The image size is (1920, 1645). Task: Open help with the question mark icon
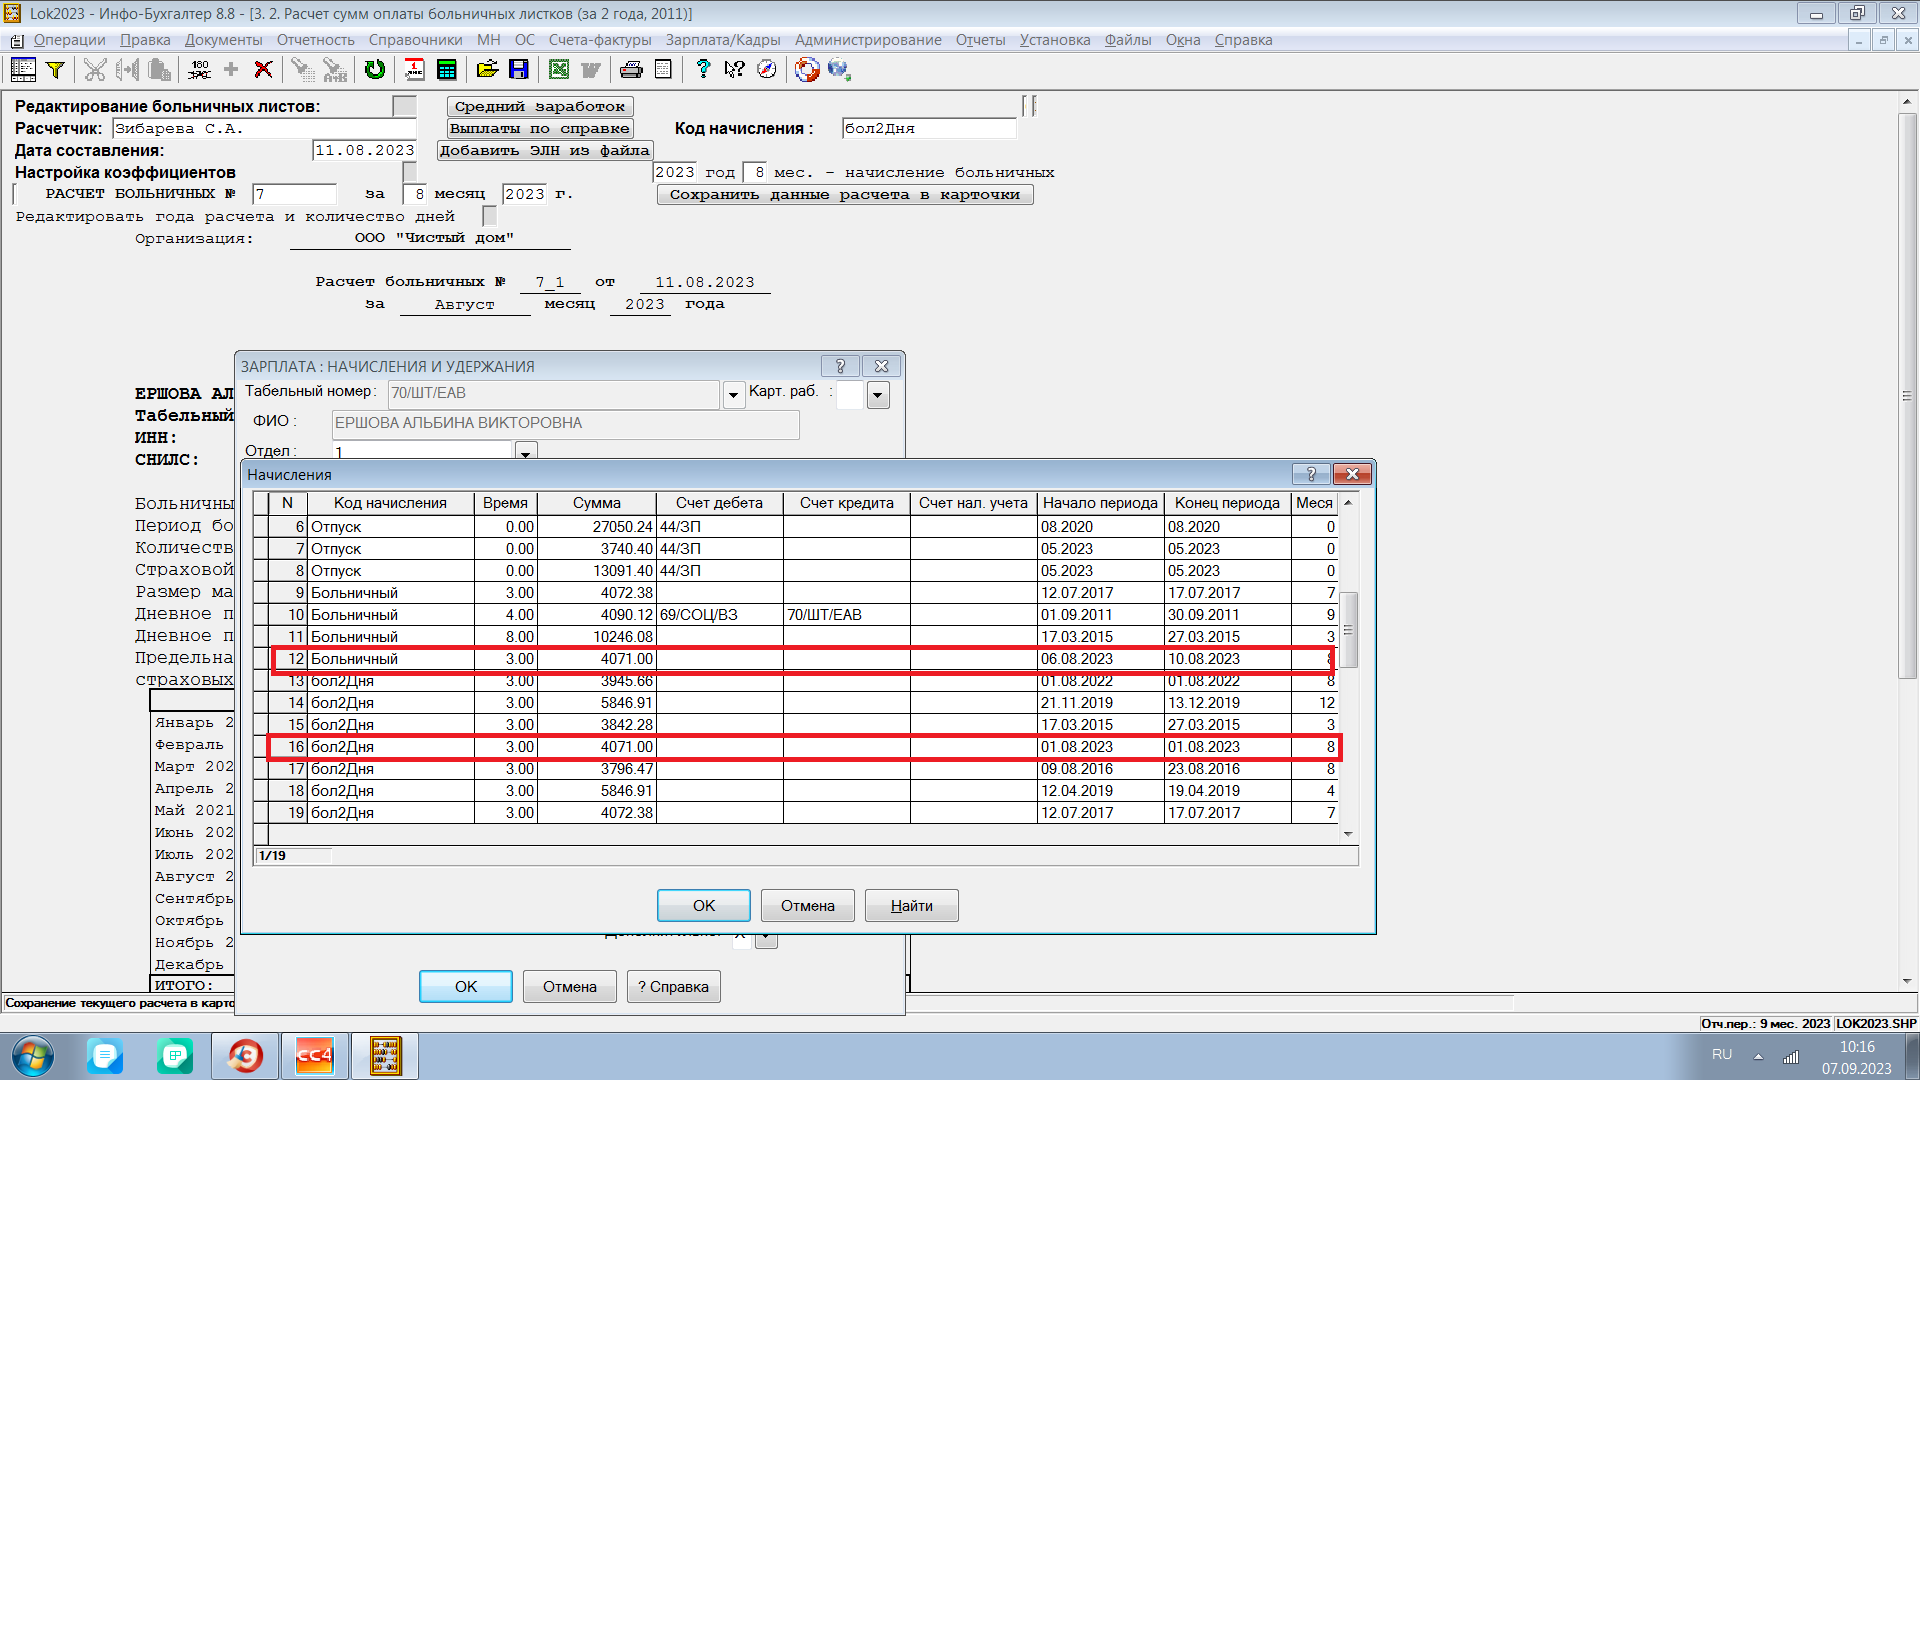(703, 69)
